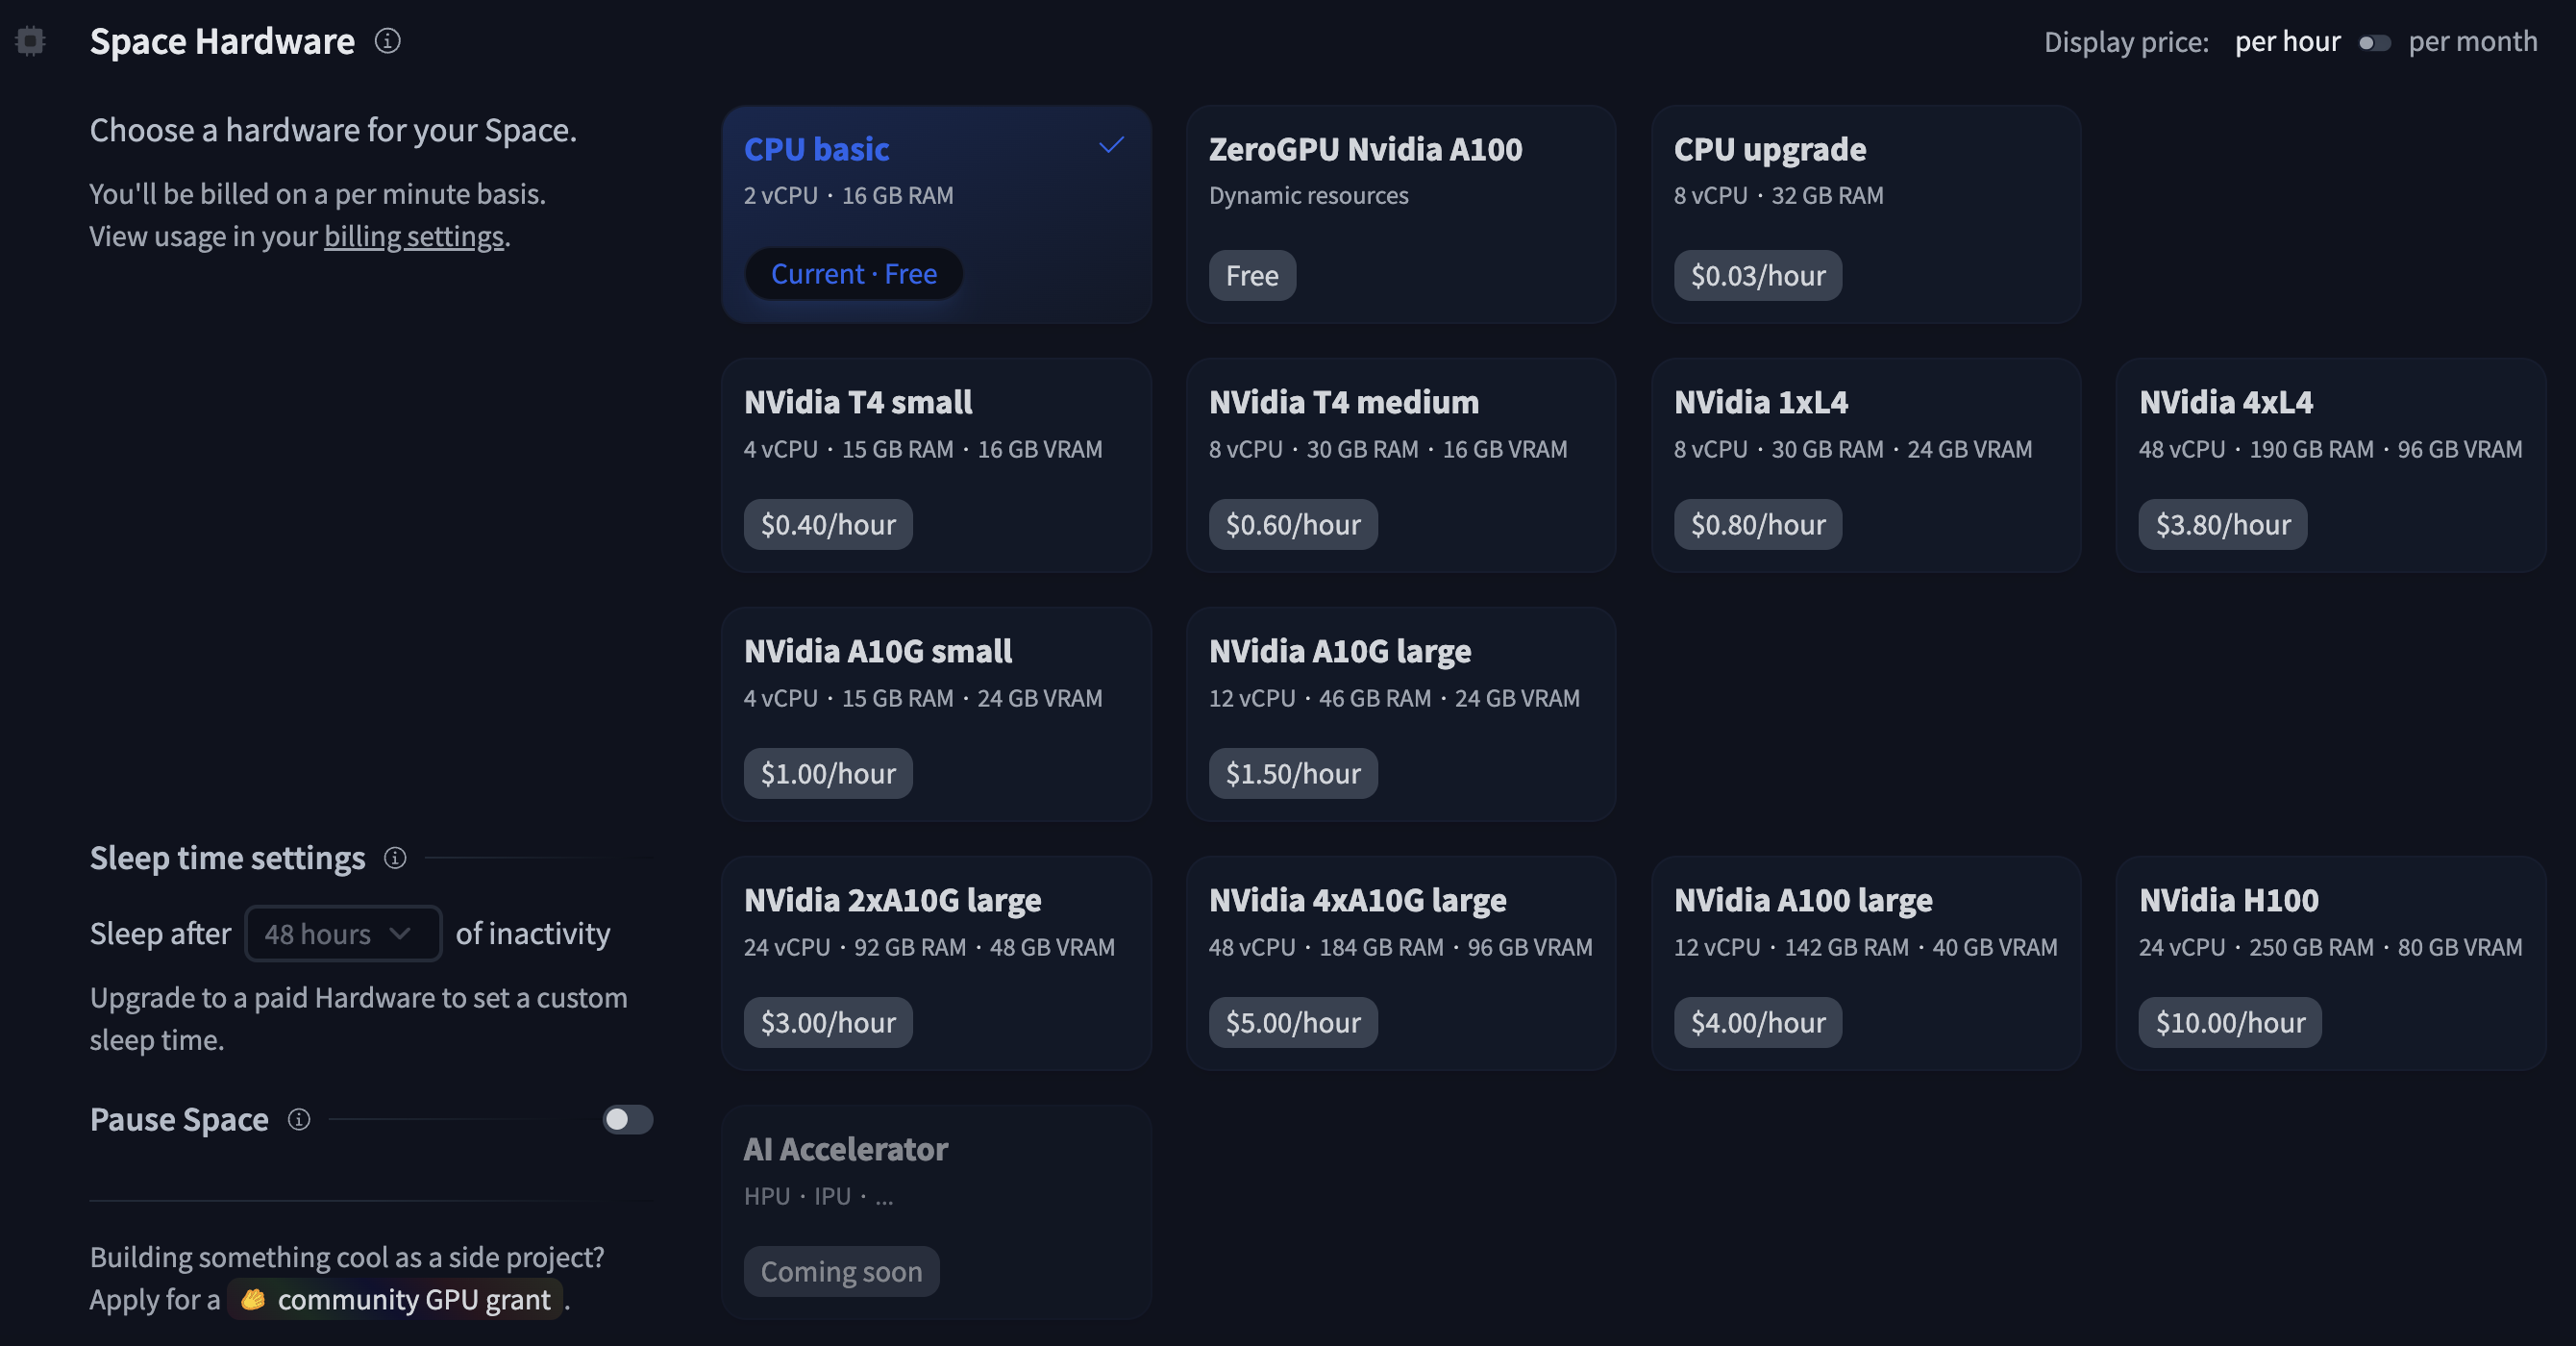Open the Sleep after 48 hours dropdown
2576x1346 pixels.
click(x=343, y=933)
